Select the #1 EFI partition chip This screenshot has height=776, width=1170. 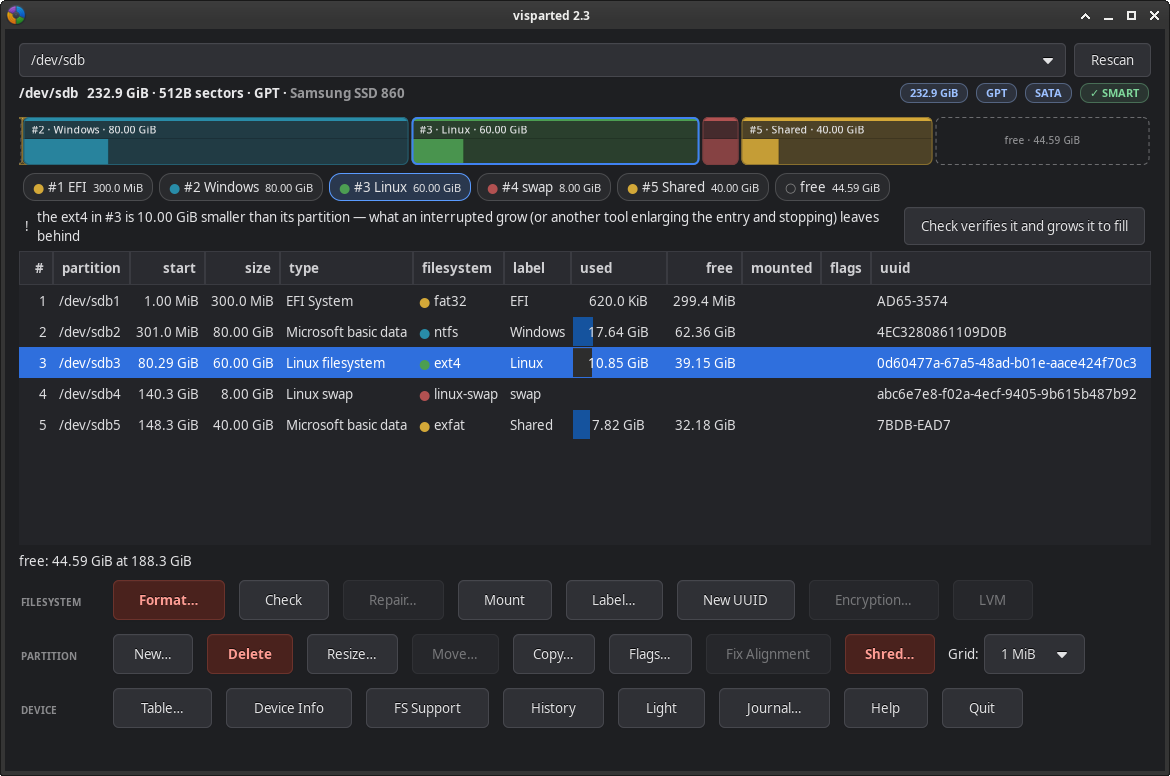pyautogui.click(x=88, y=187)
